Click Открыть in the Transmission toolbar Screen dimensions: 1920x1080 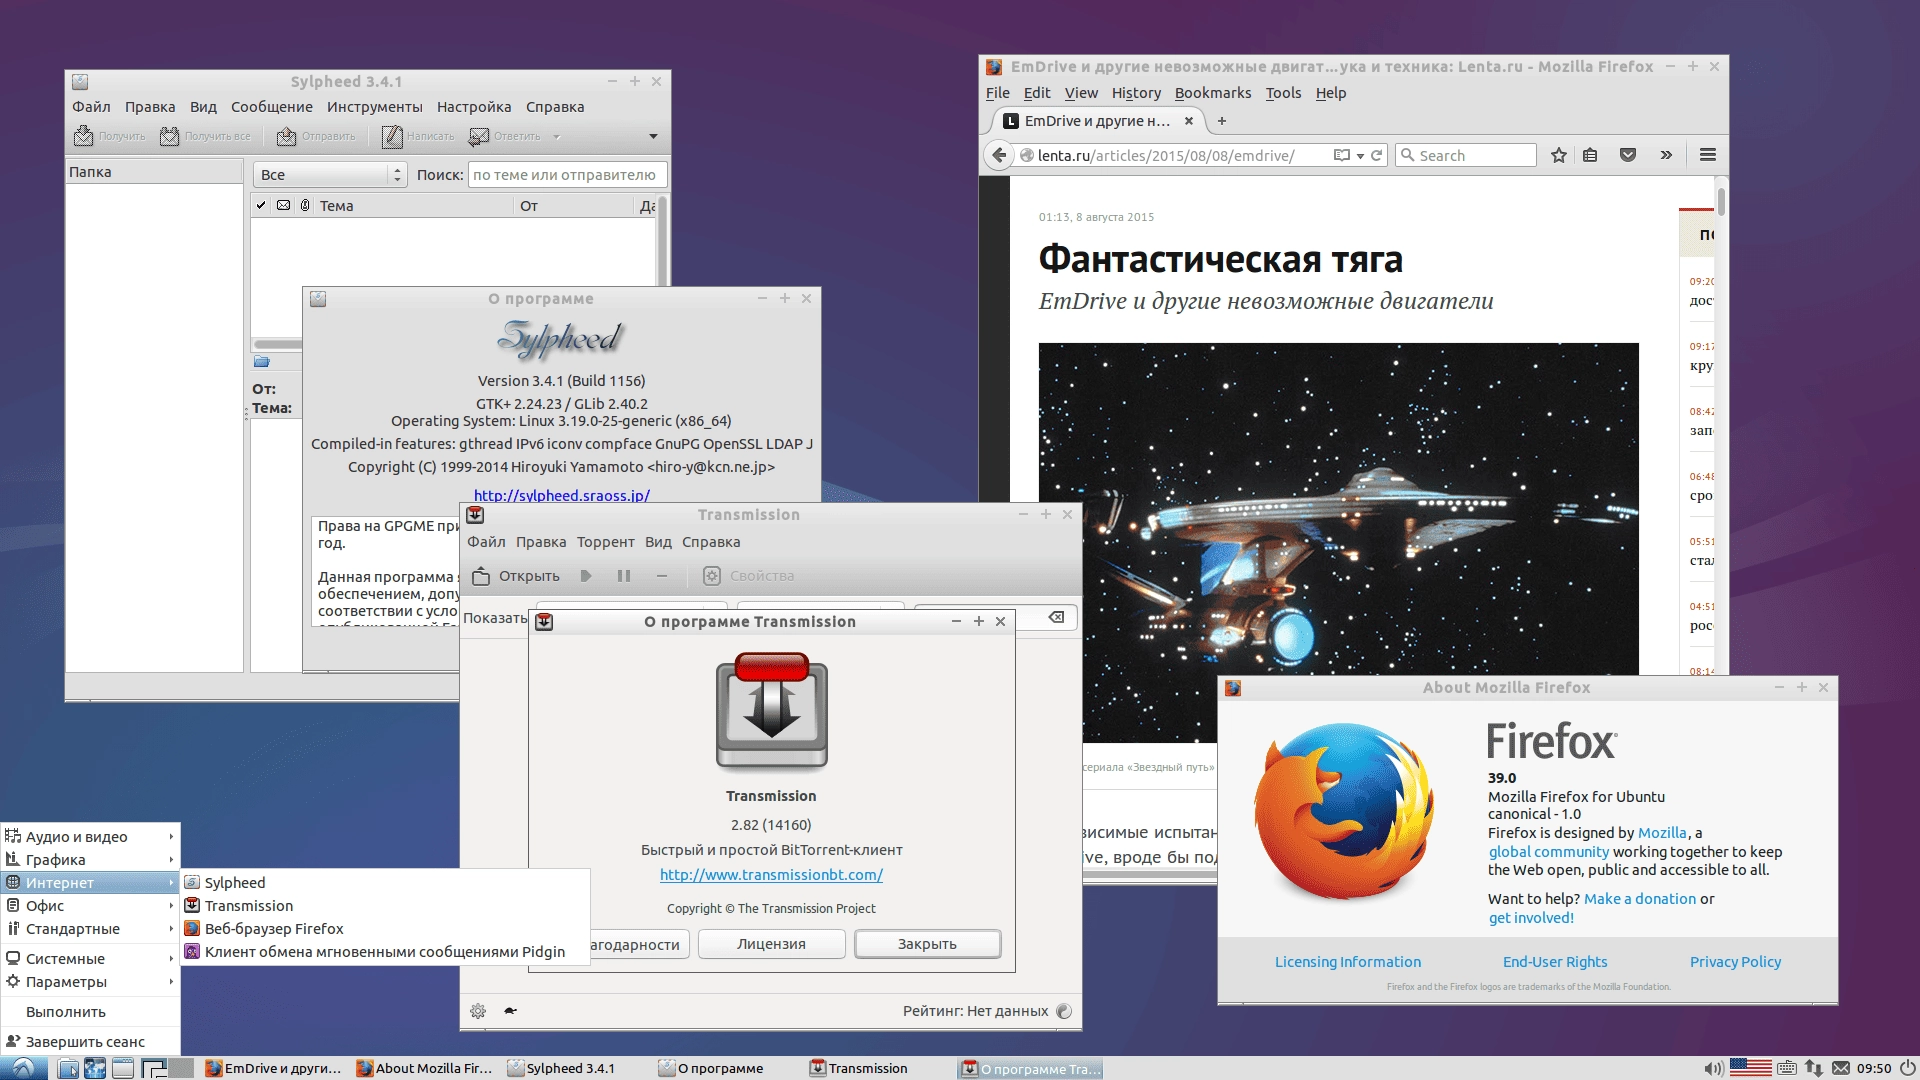coord(516,576)
